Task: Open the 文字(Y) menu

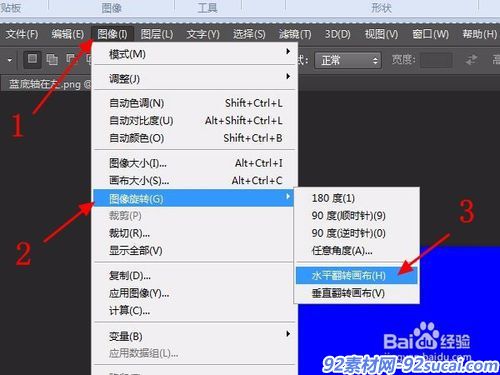Action: (x=203, y=34)
